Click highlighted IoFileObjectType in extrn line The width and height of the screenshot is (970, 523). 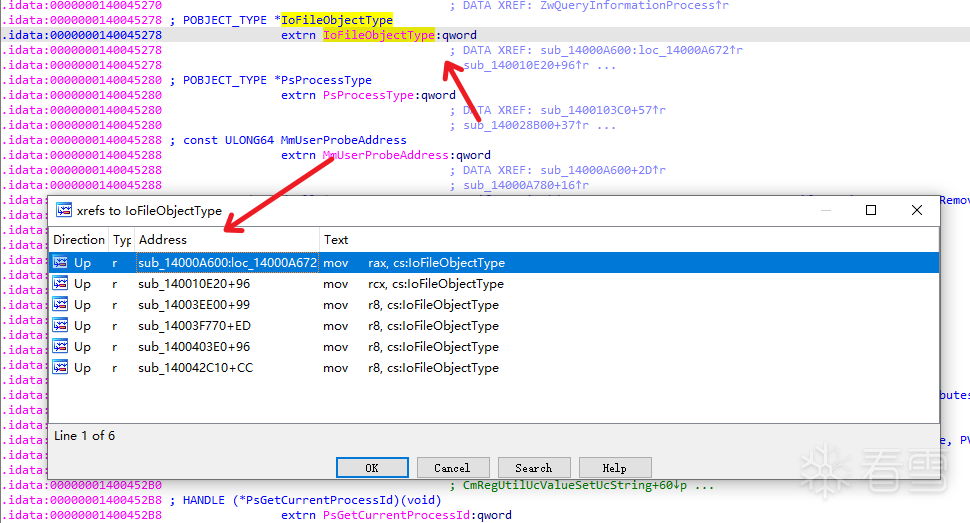(x=379, y=35)
